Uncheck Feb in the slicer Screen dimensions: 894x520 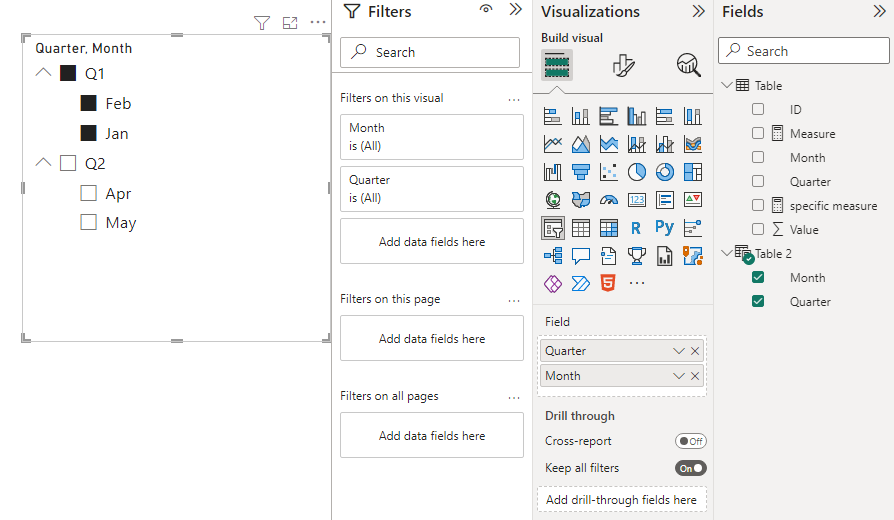[x=88, y=103]
